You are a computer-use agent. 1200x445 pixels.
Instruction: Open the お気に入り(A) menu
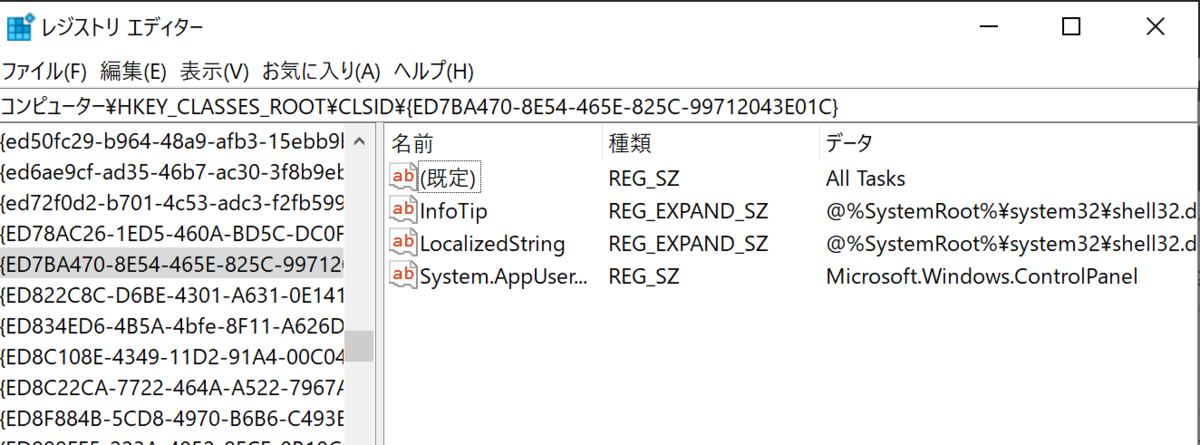[321, 72]
